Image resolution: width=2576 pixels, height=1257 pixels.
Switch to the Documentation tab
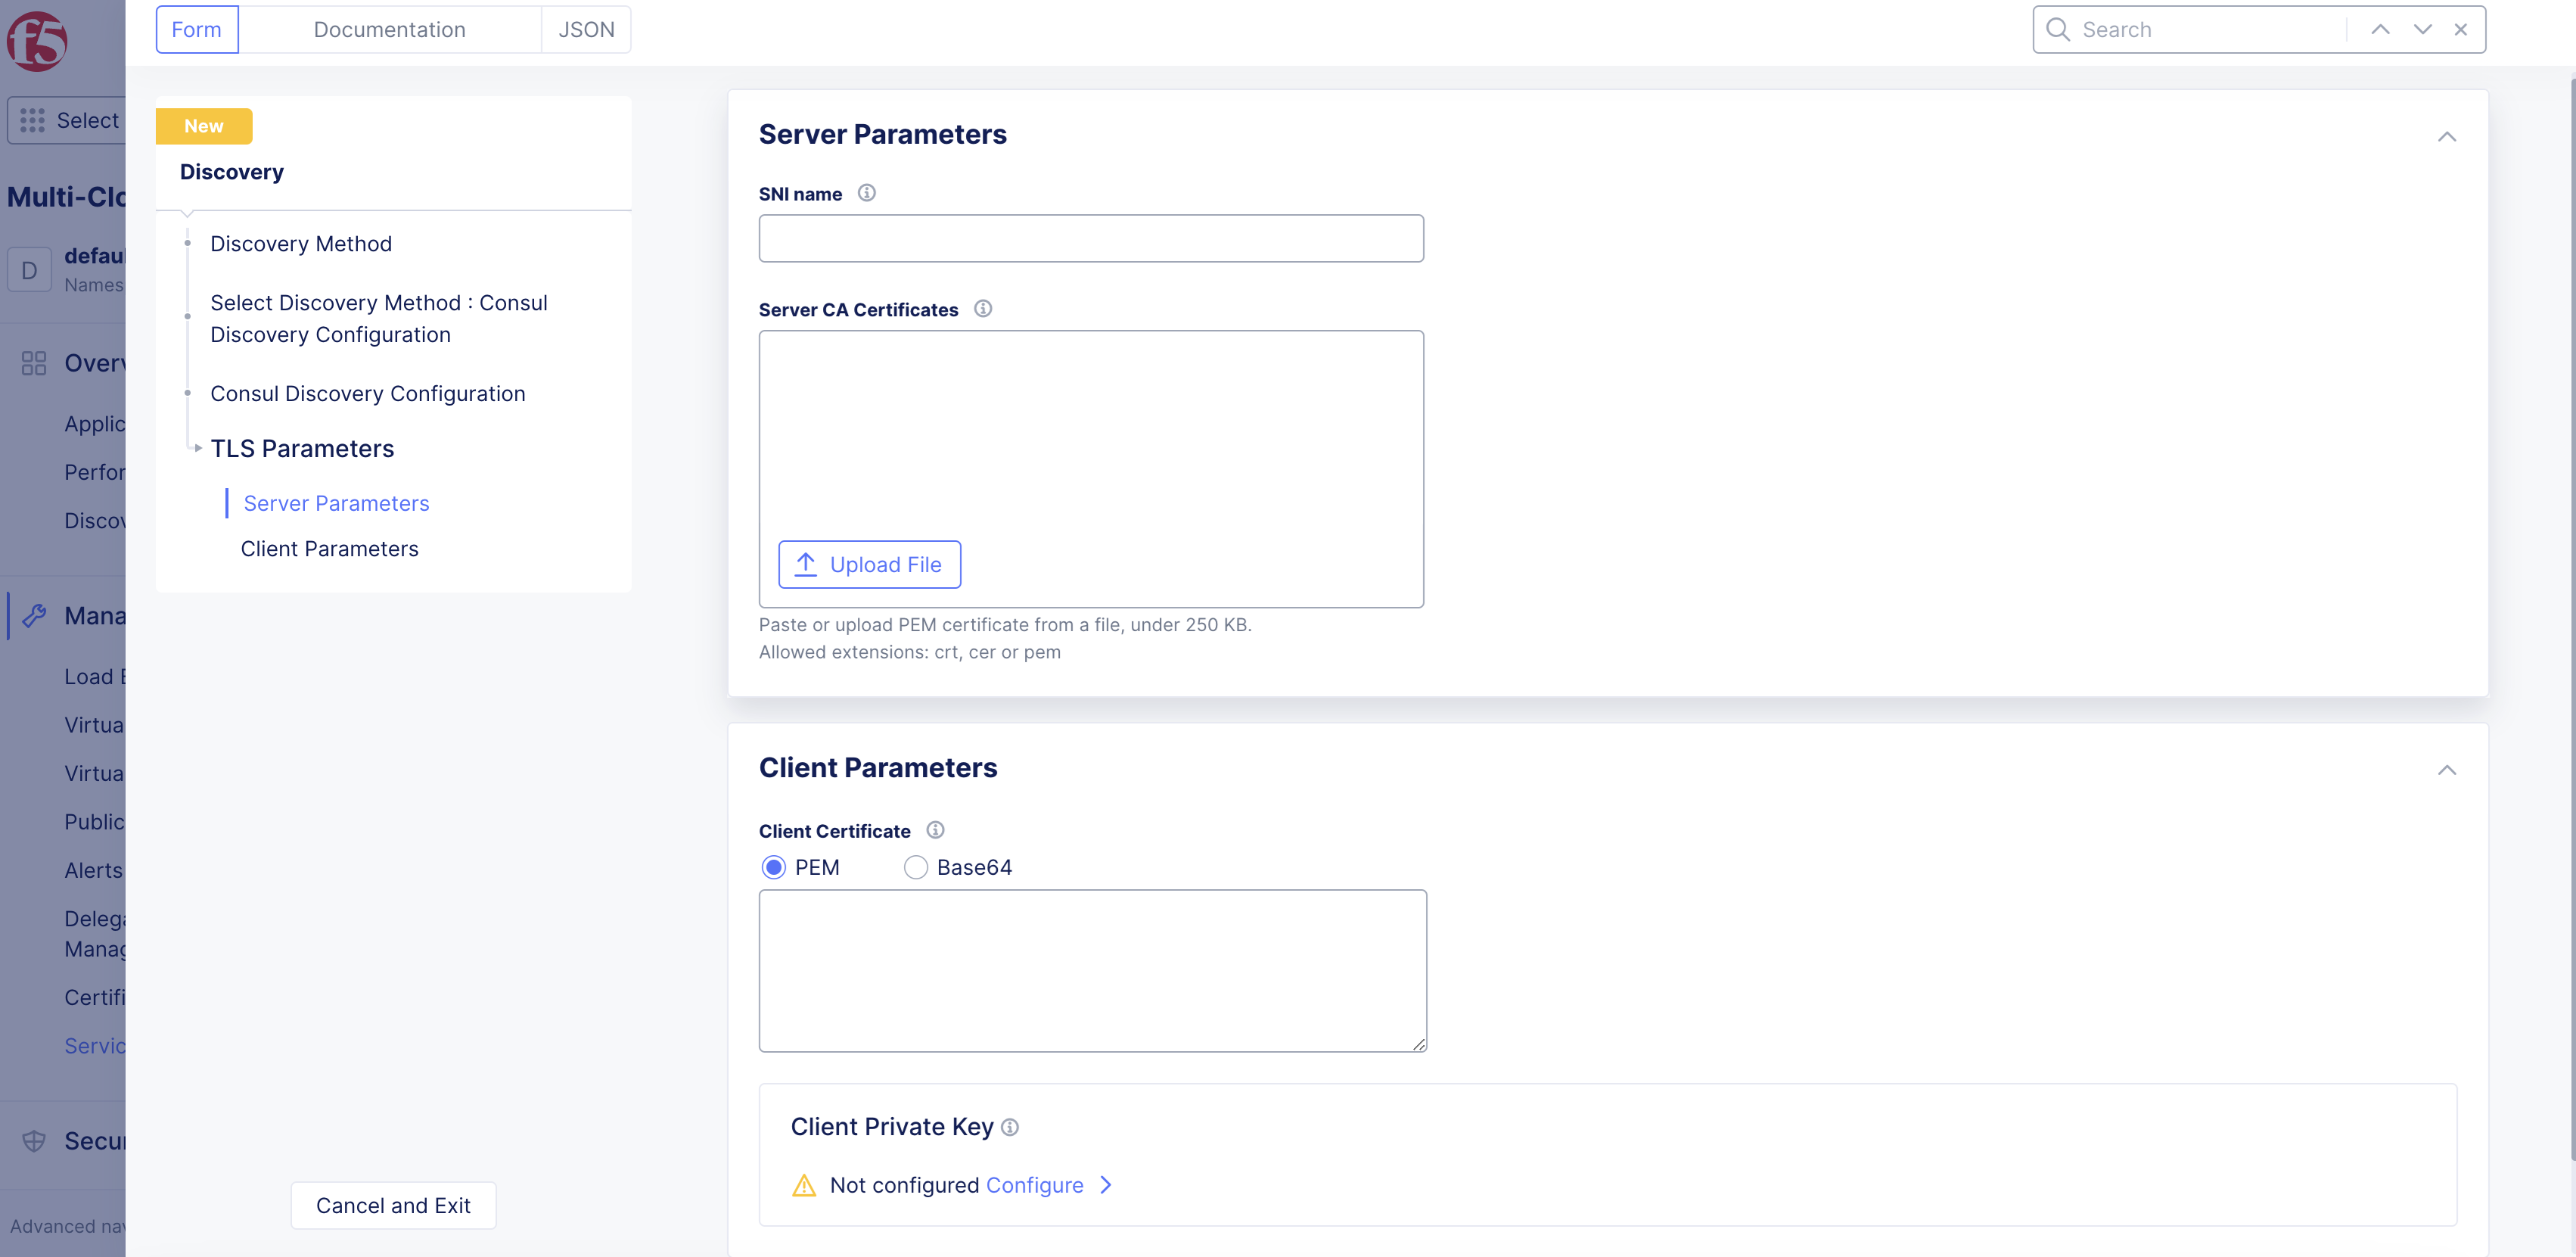pos(389,30)
